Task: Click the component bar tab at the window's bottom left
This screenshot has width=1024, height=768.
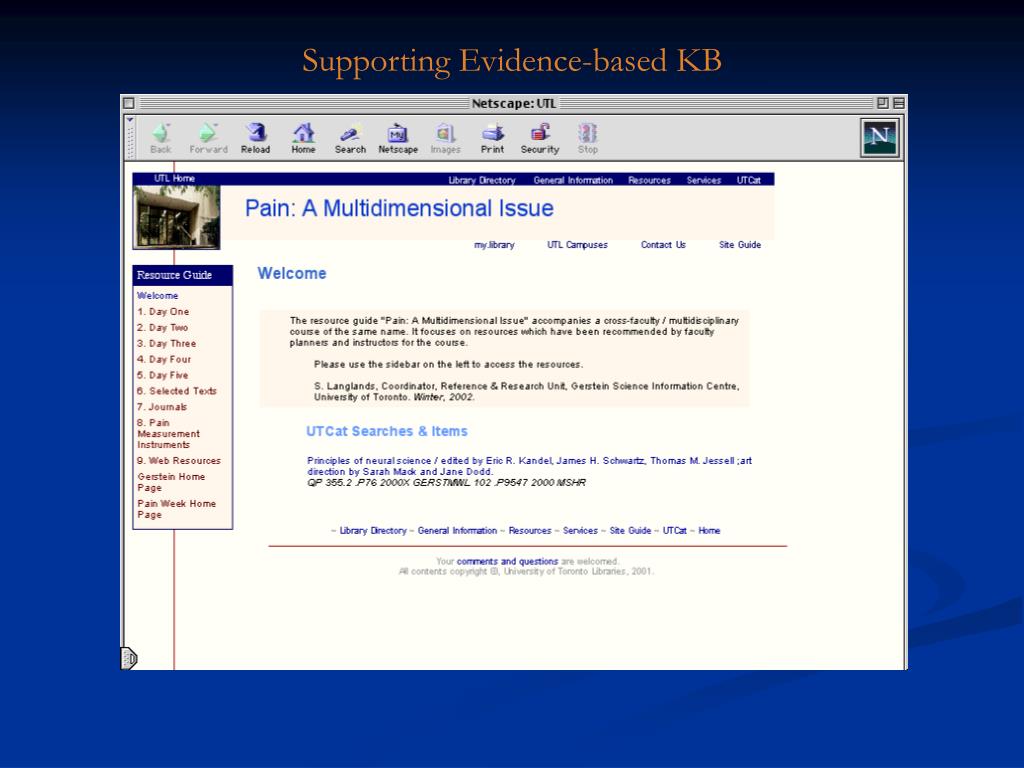Action: (x=129, y=658)
